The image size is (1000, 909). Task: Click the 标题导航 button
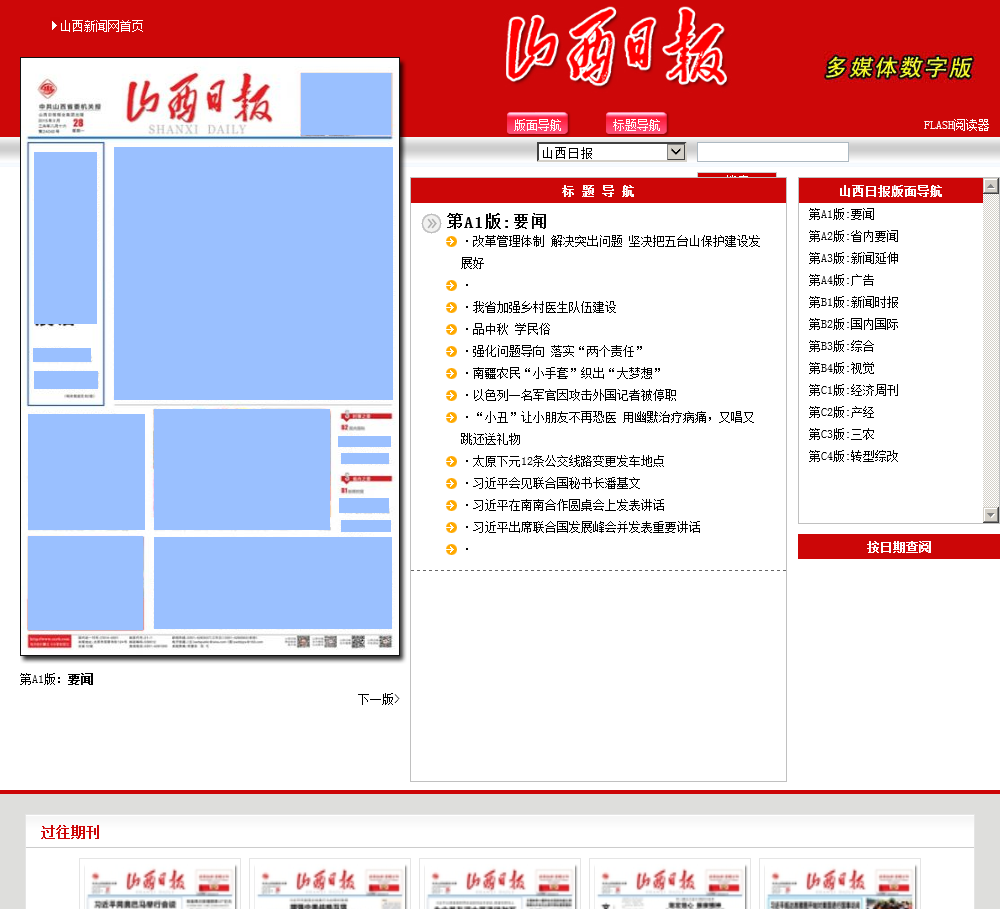pyautogui.click(x=636, y=124)
